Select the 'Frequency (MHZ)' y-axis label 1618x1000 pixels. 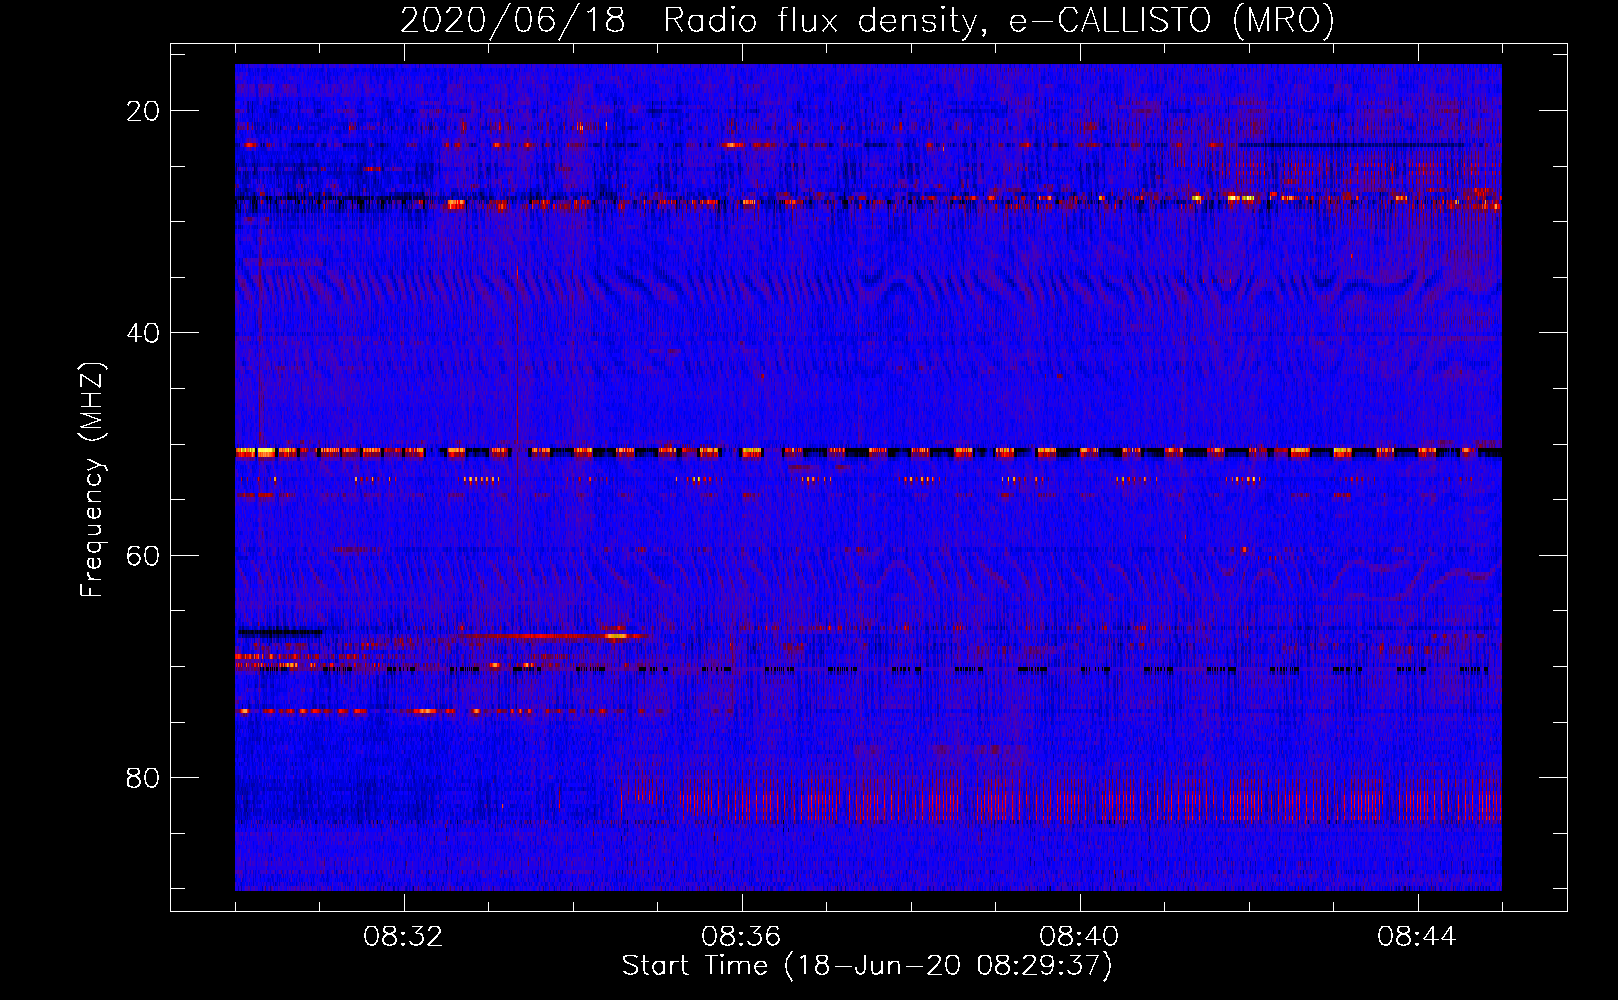pos(92,480)
